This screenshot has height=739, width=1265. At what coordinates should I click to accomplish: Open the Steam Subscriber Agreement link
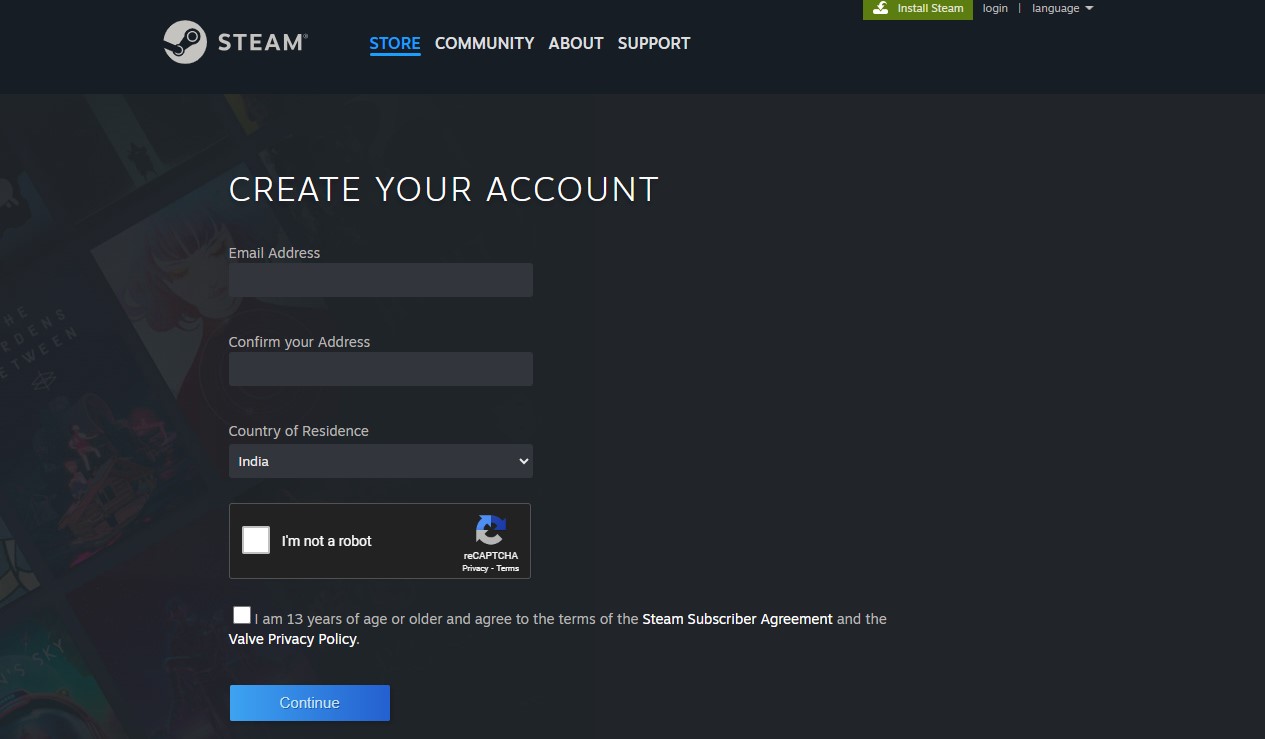[737, 619]
